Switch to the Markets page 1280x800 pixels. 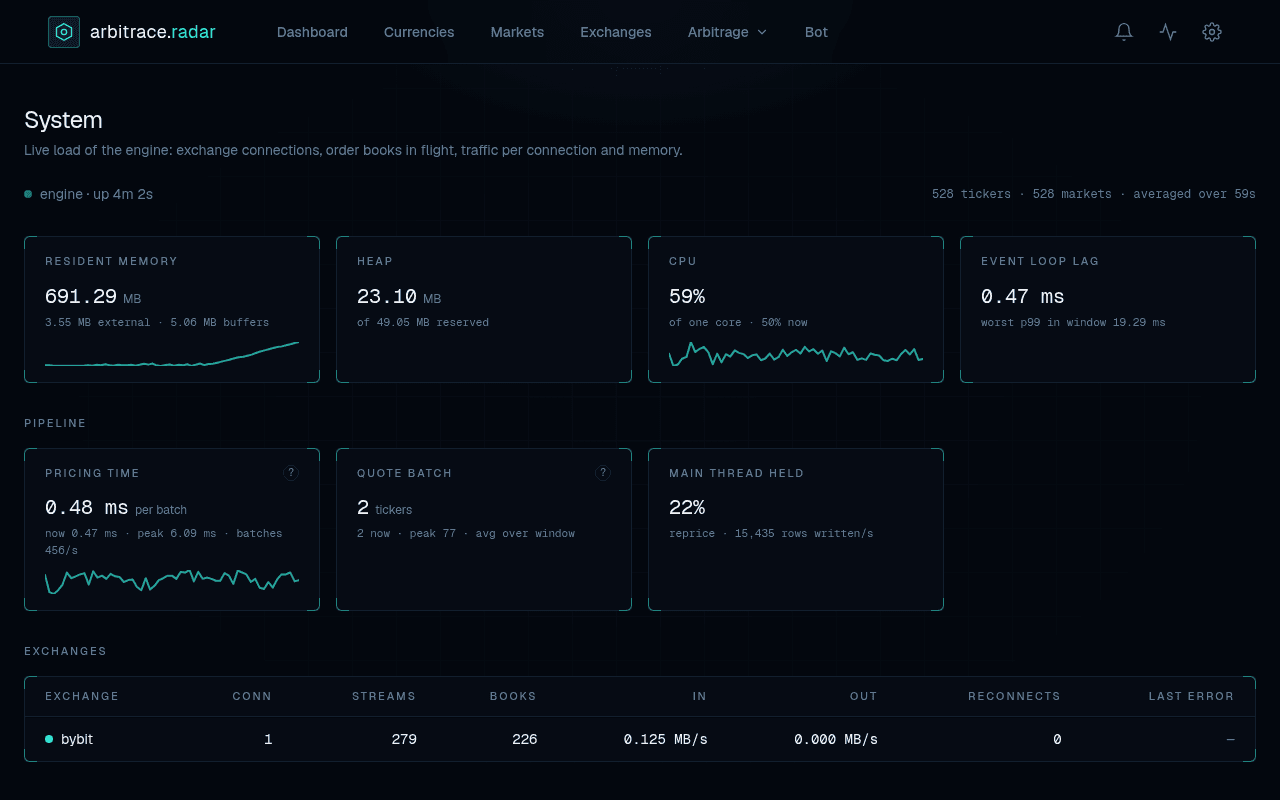tap(517, 32)
